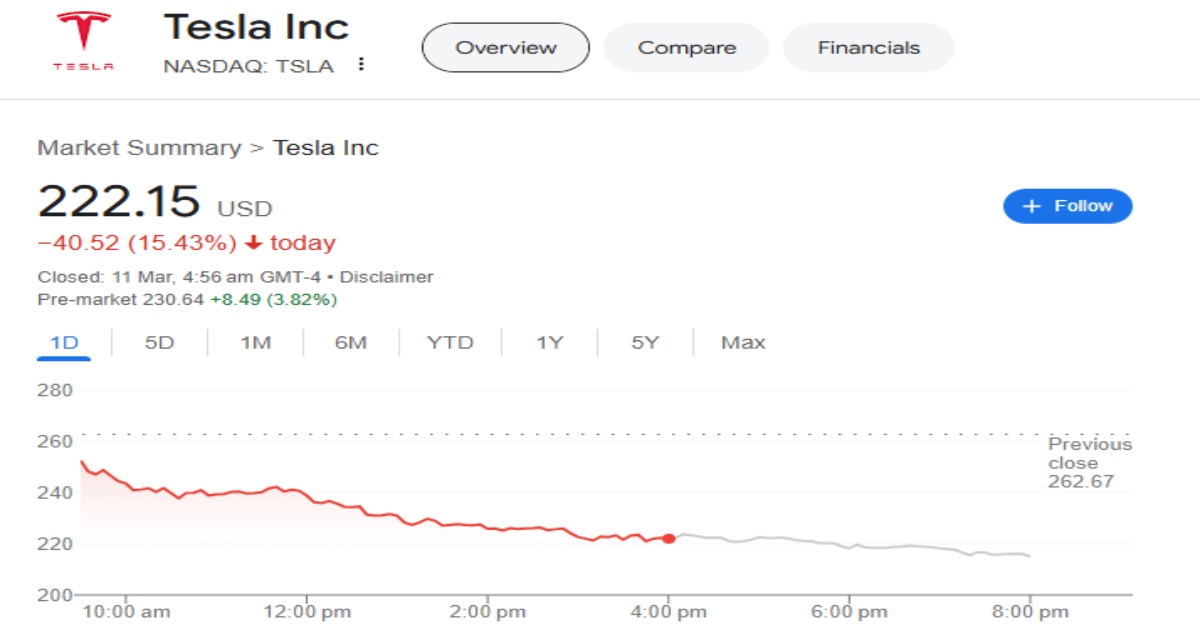Viewport: 1200px width, 630px height.
Task: Open the Financials tab
Action: [868, 48]
